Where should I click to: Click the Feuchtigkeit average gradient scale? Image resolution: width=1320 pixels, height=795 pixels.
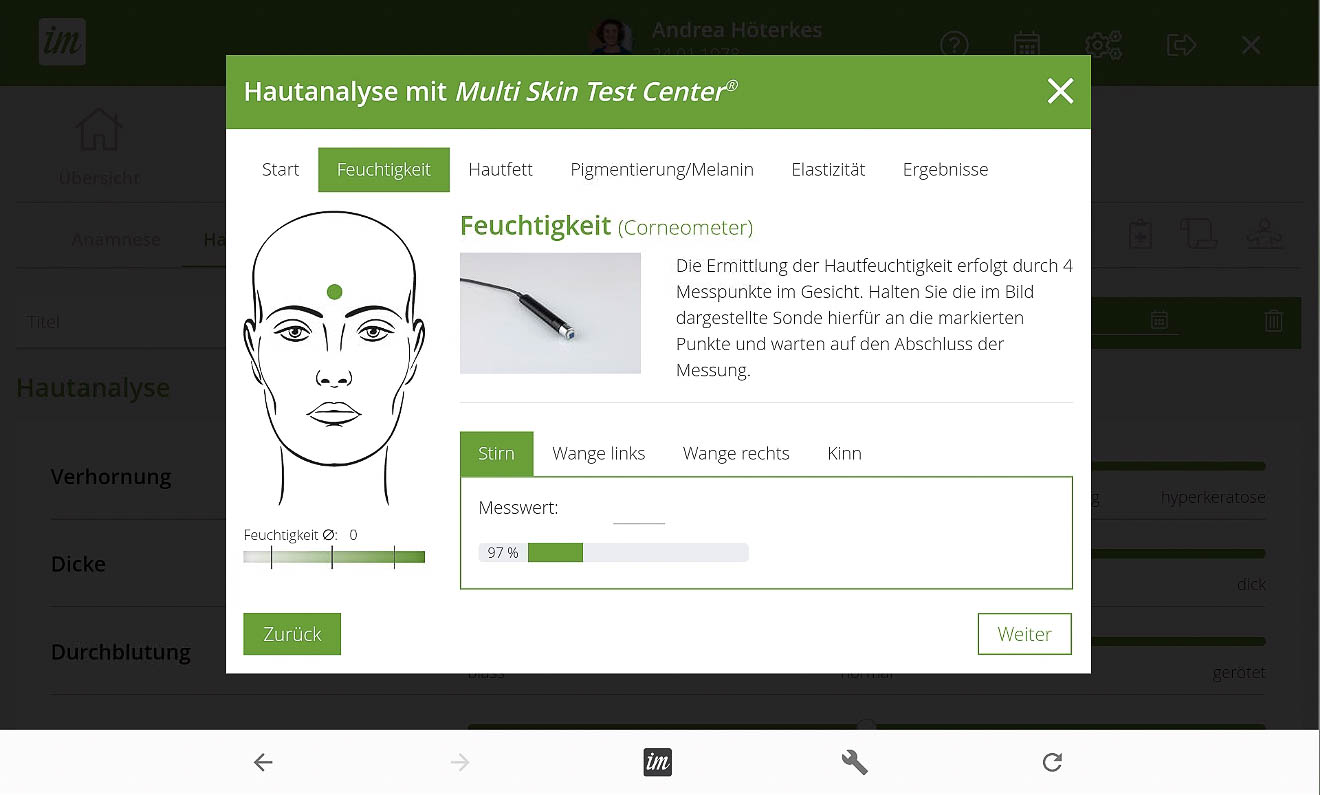point(334,557)
